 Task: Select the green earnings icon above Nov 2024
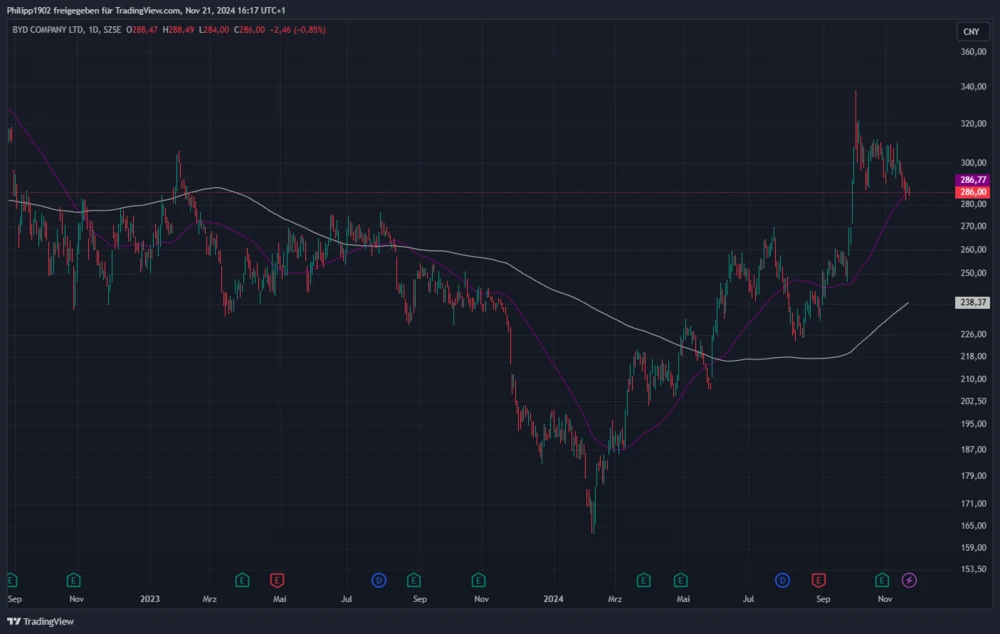(882, 579)
